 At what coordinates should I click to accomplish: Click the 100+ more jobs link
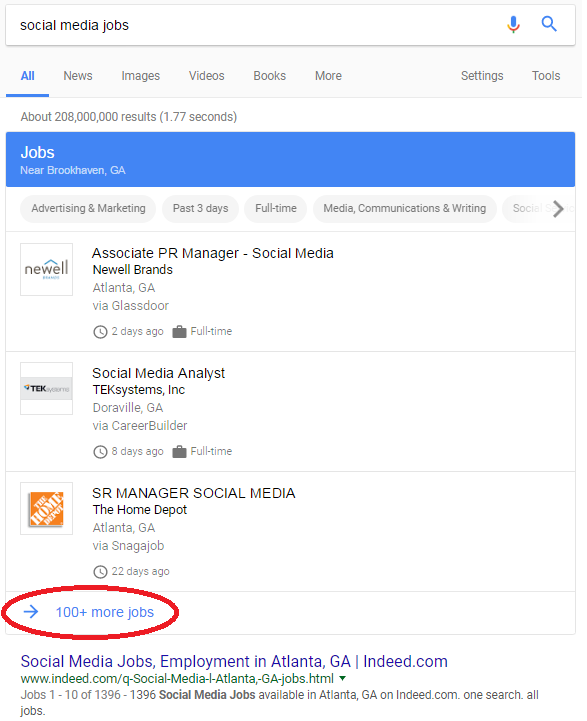[x=105, y=612]
